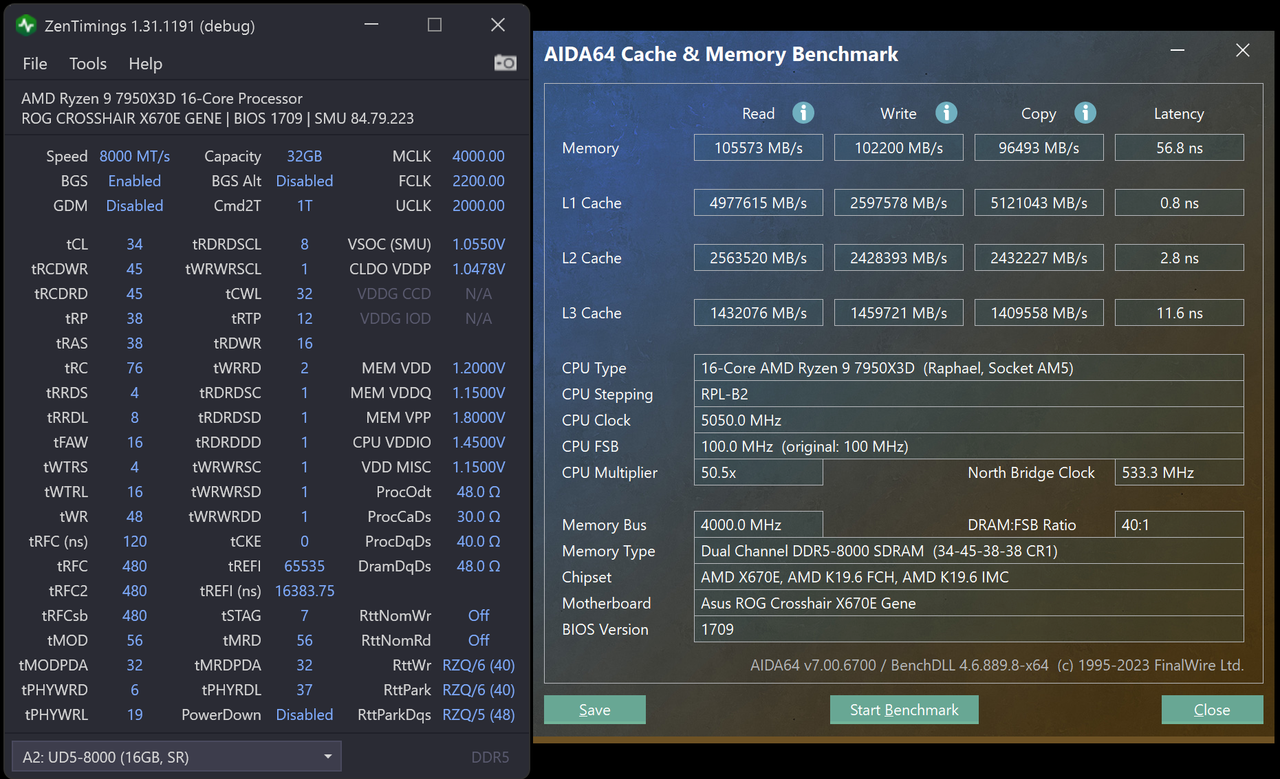
Task: Click the tRFC (ns) value 120
Action: [134, 541]
